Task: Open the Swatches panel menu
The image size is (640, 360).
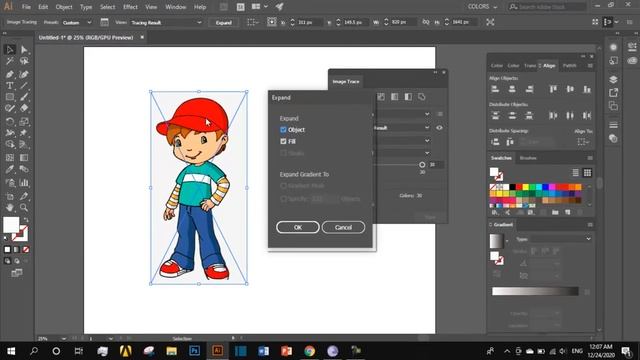Action: [590, 158]
